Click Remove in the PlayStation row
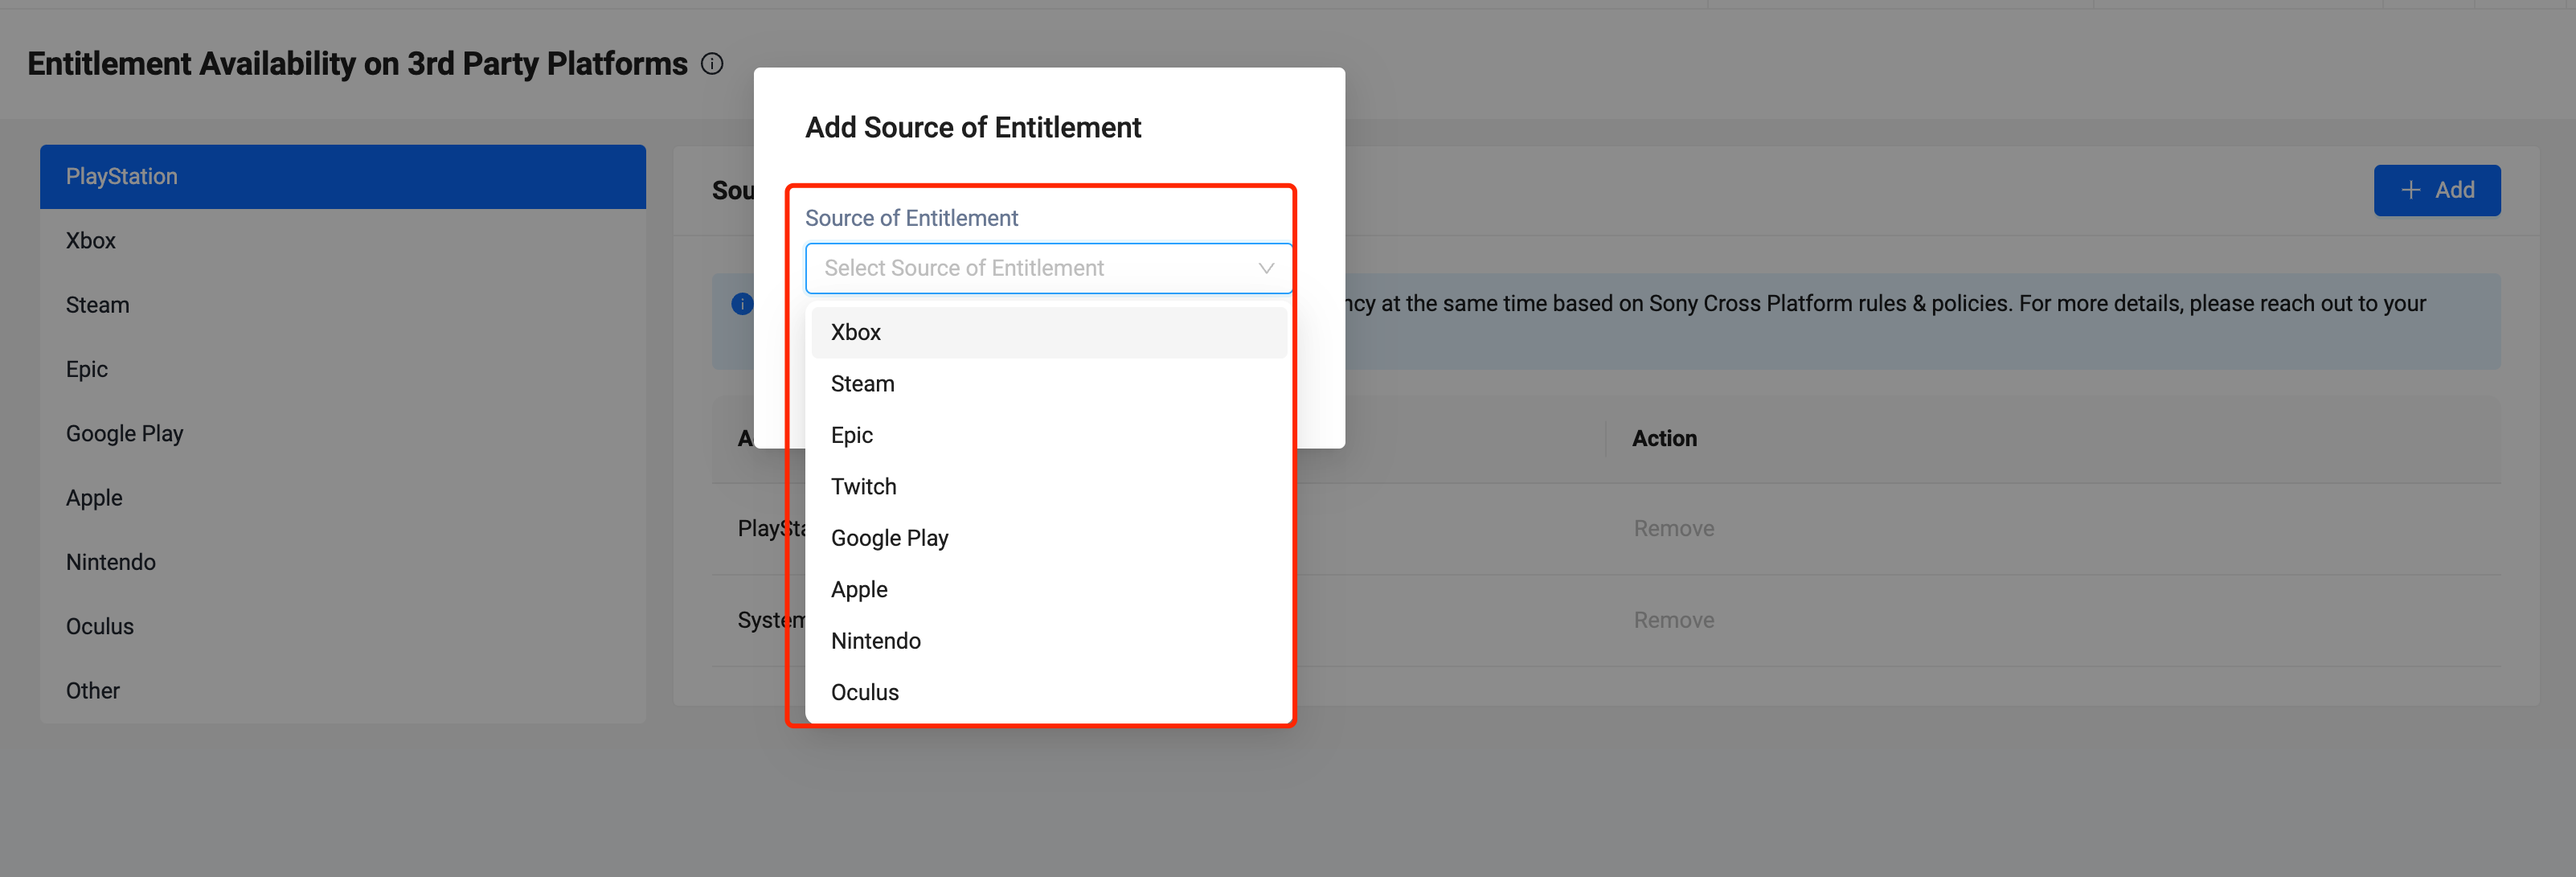 [1674, 529]
